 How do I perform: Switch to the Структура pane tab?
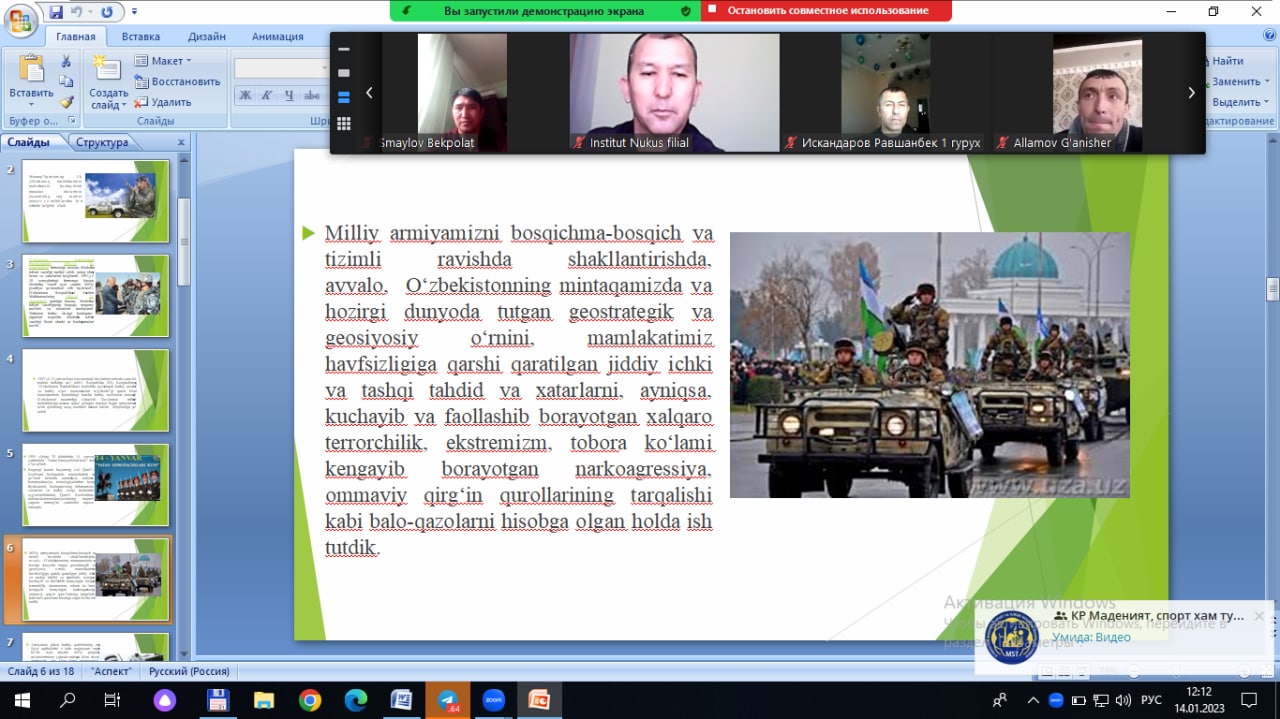[x=101, y=142]
